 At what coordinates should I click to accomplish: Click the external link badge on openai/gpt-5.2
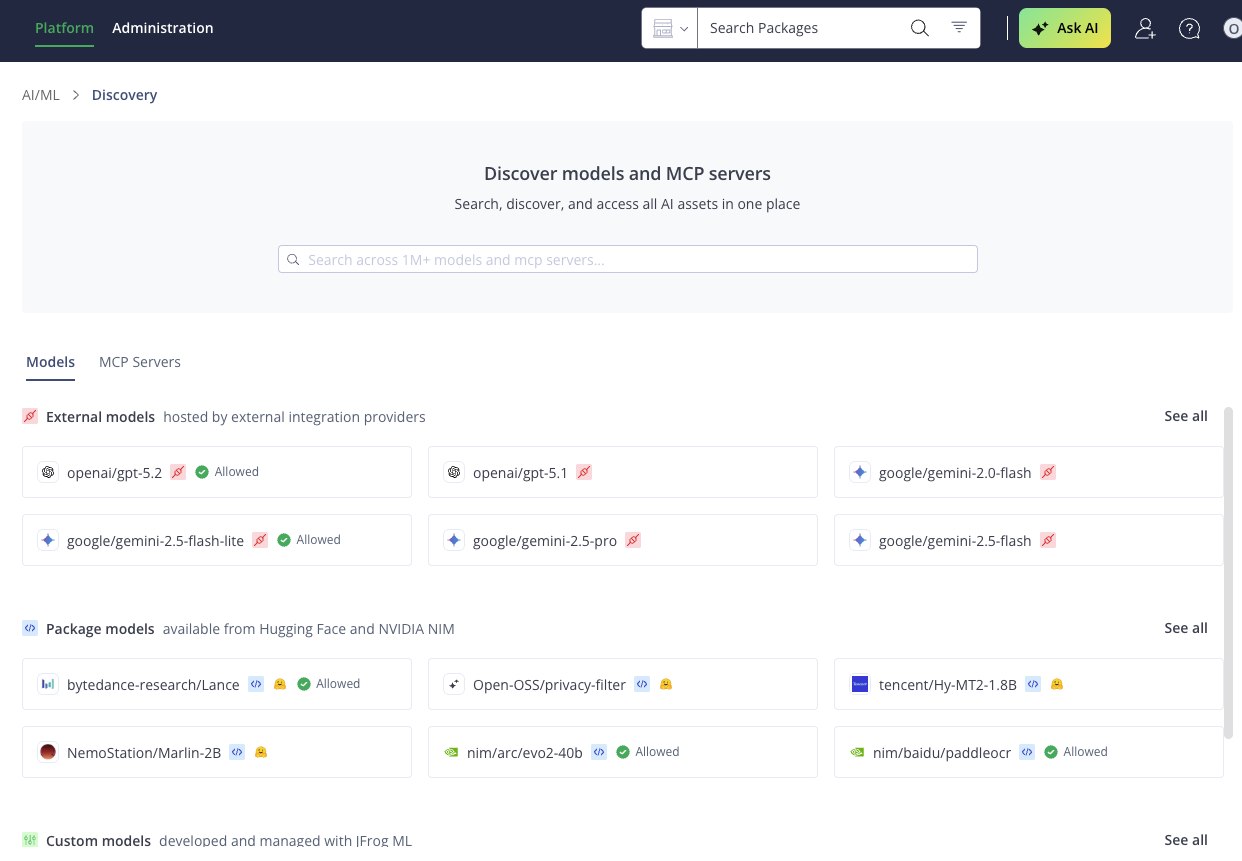click(178, 472)
